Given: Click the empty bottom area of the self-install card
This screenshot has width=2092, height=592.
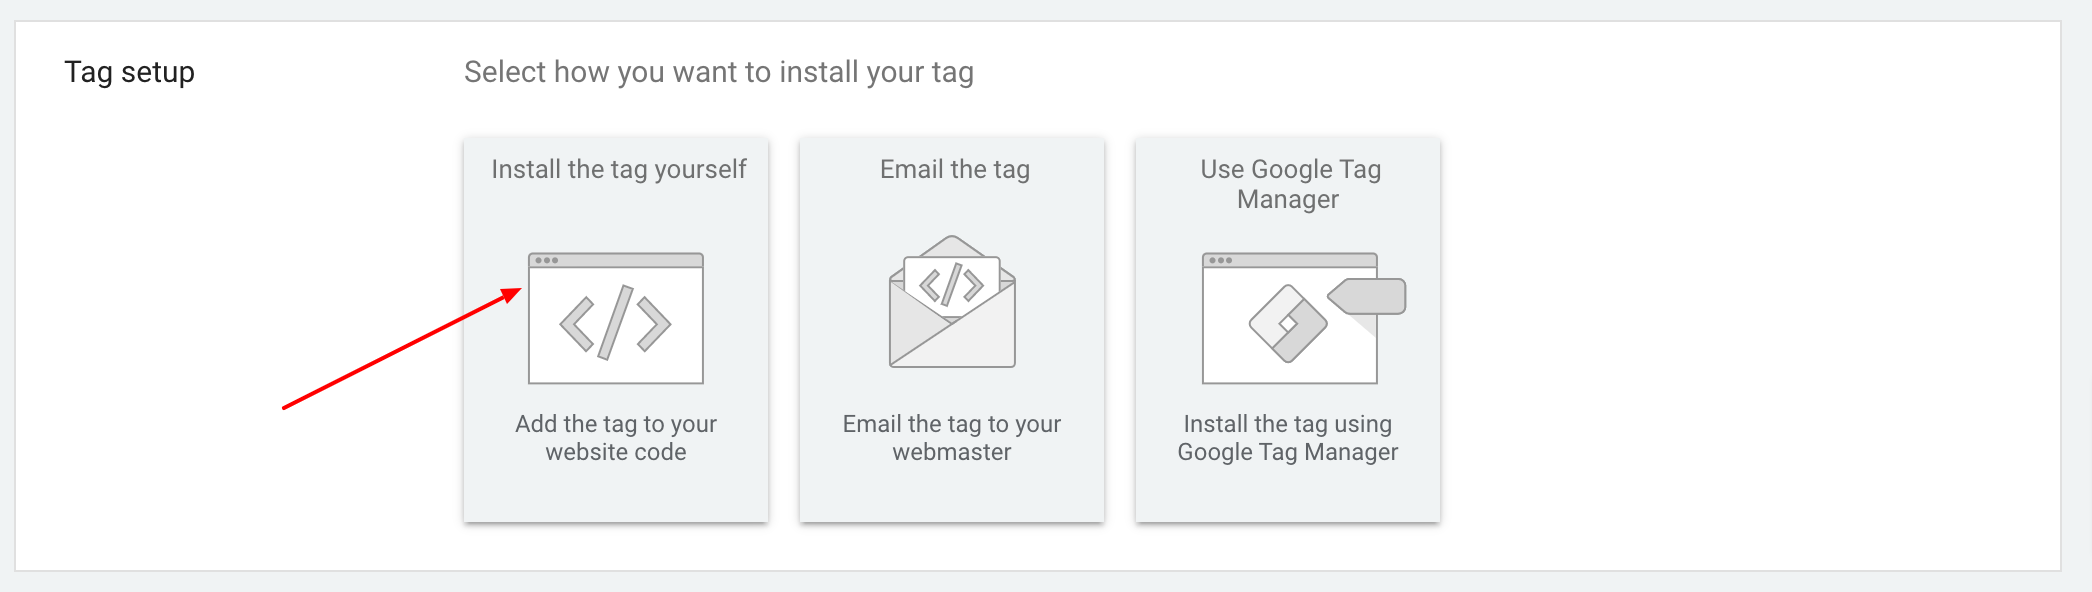Looking at the screenshot, I should [616, 495].
